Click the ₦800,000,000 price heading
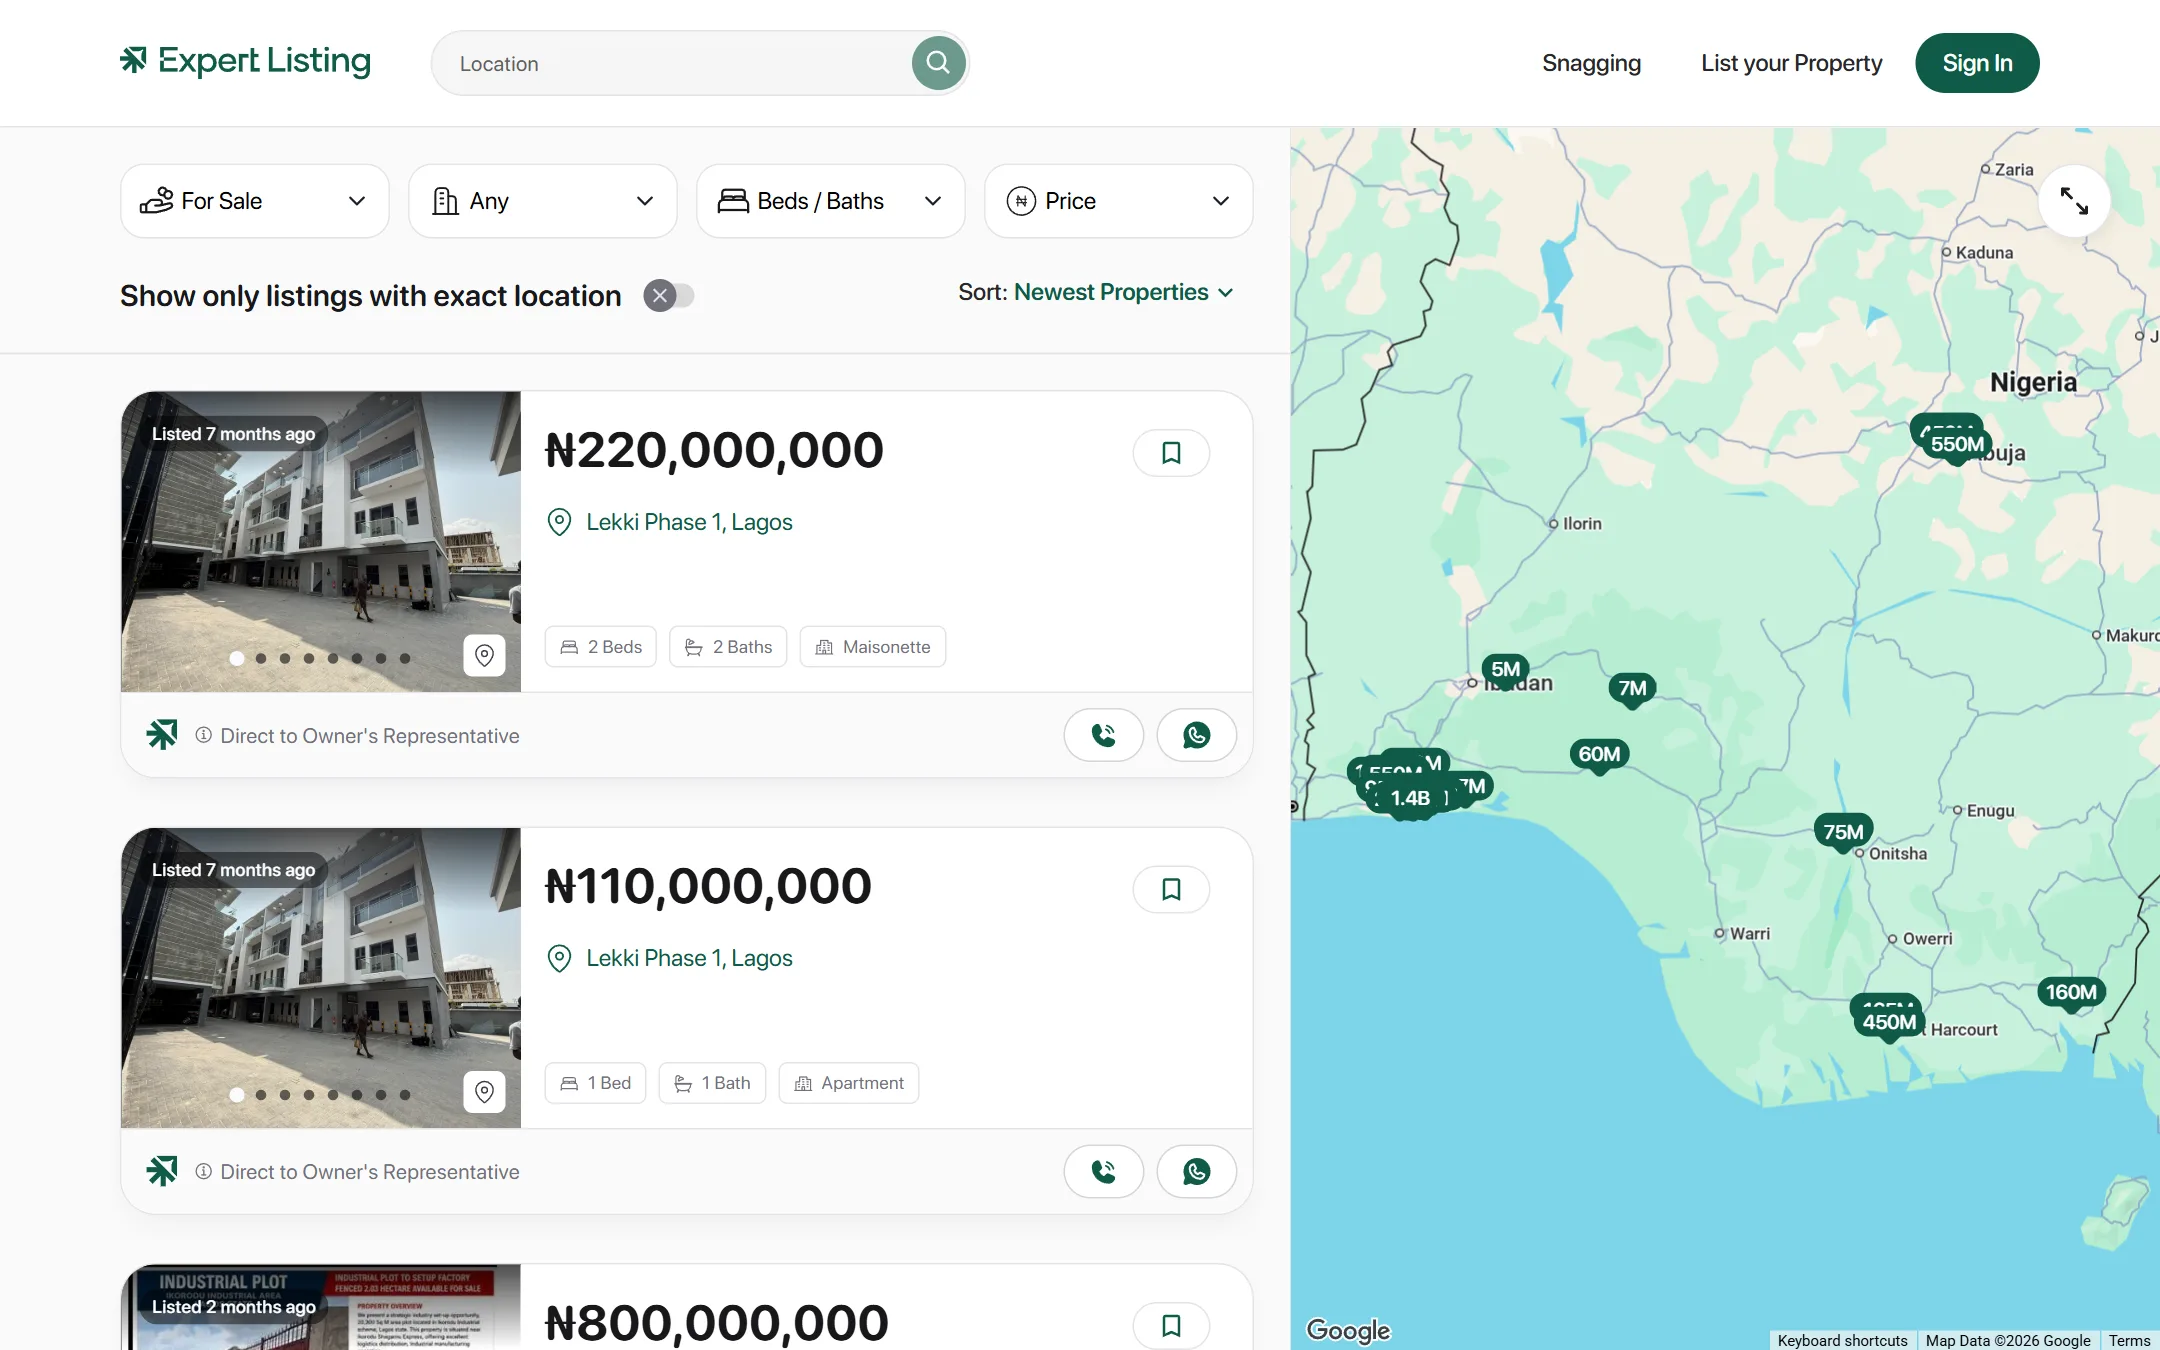 coord(716,1323)
